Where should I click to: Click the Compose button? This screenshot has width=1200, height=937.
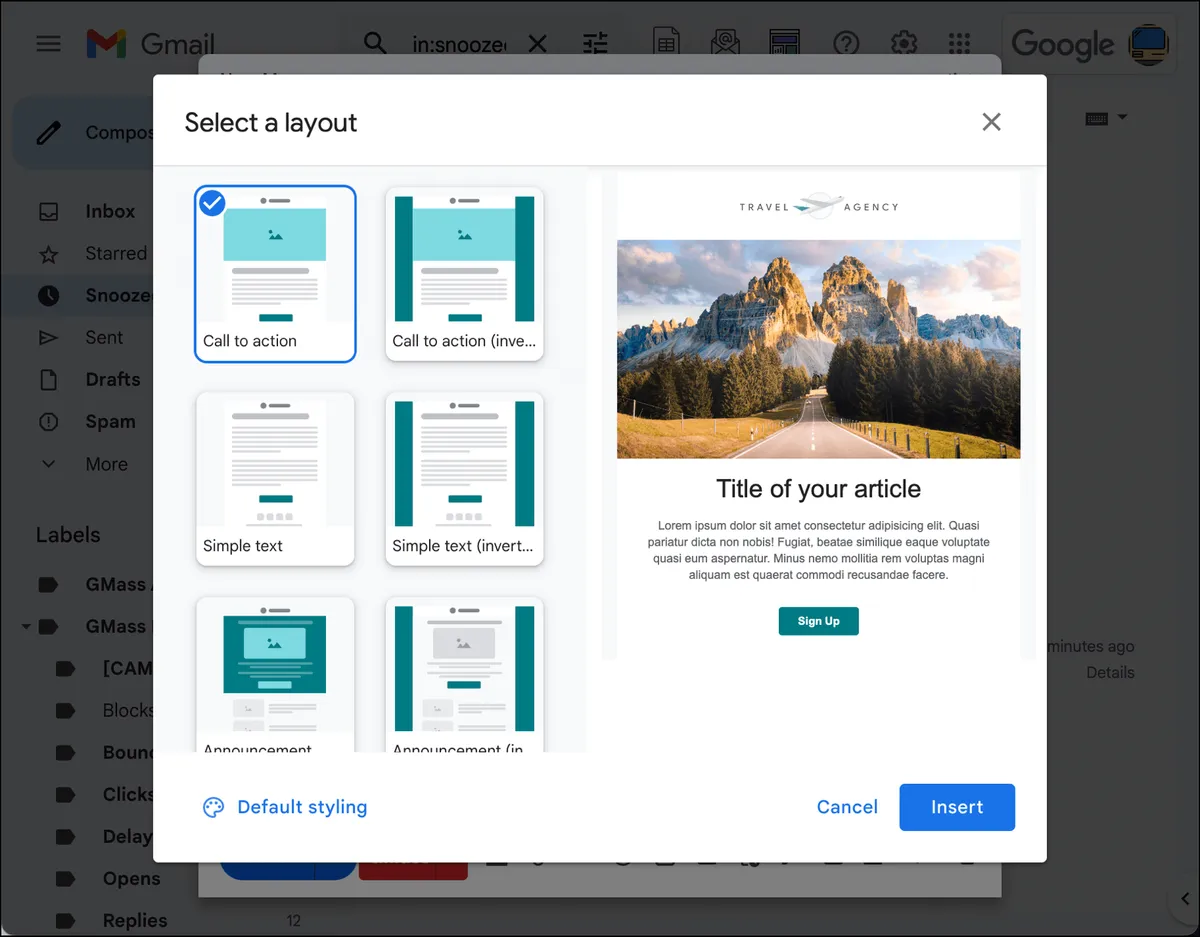[85, 132]
